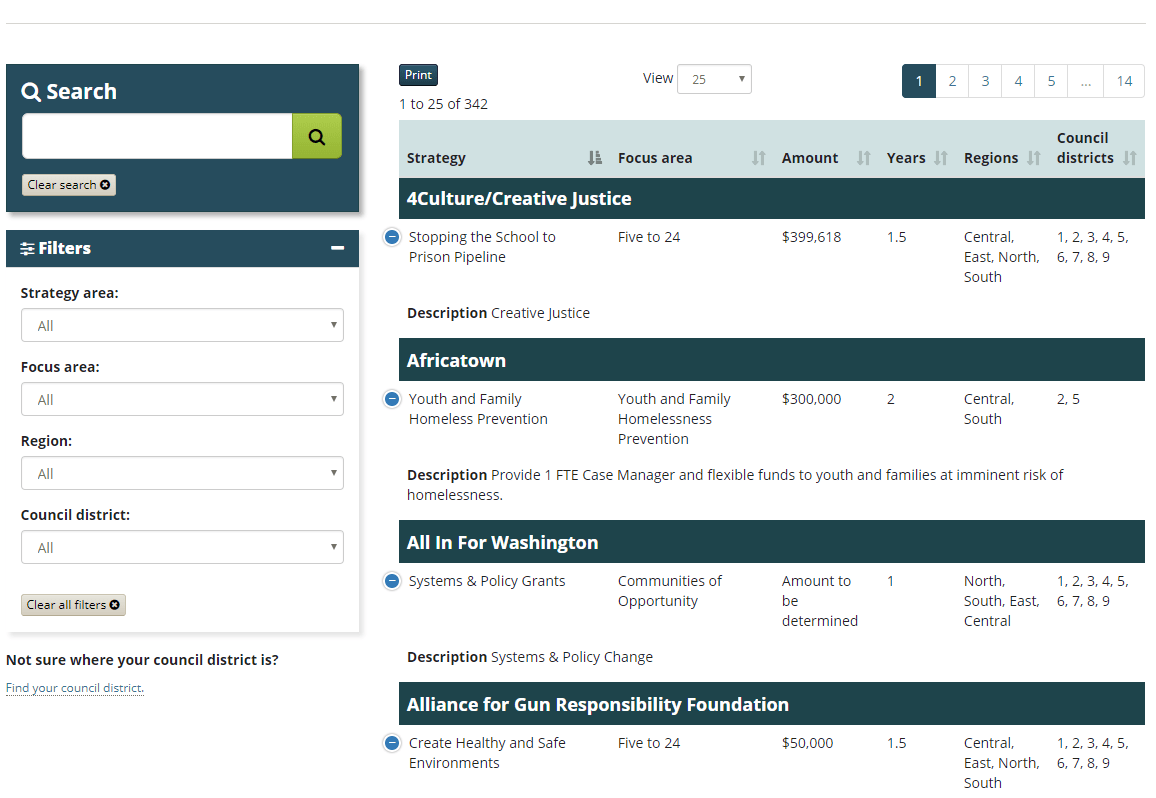1156x798 pixels.
Task: Click '1 to 25 of 342' results count
Action: 443,104
